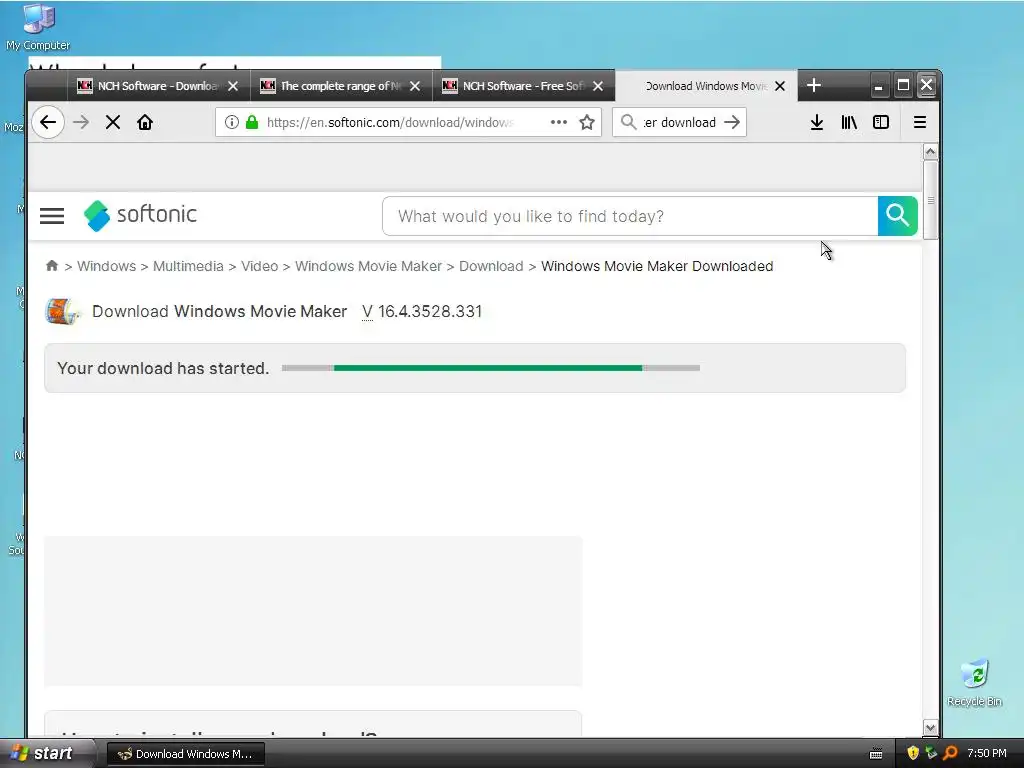Click the Softonic 'What would you like to find' field
Viewport: 1024px width, 768px height.
coord(630,216)
